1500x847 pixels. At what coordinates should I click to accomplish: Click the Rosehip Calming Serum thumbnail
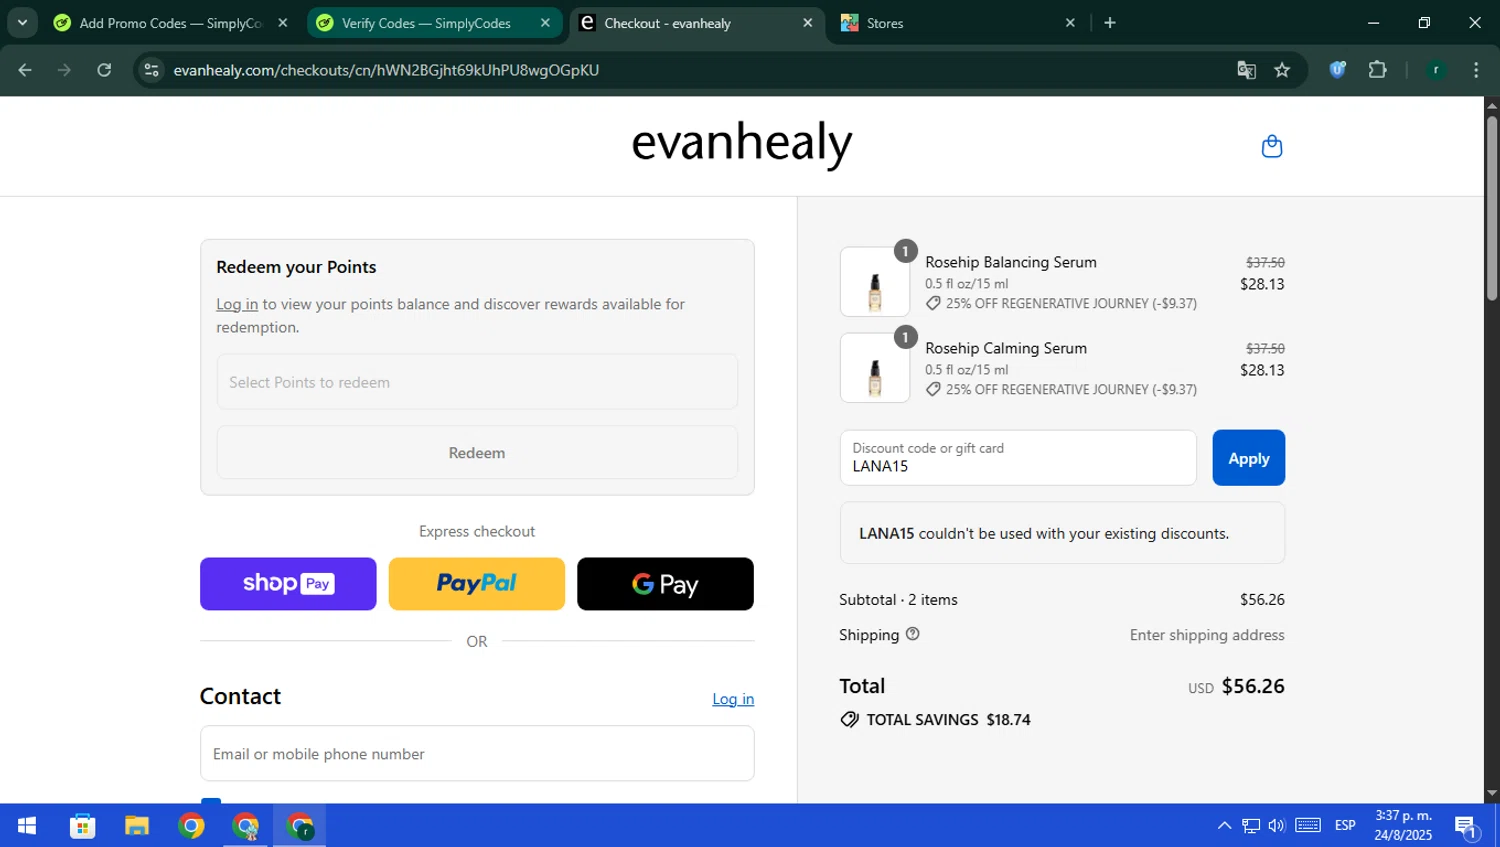875,368
